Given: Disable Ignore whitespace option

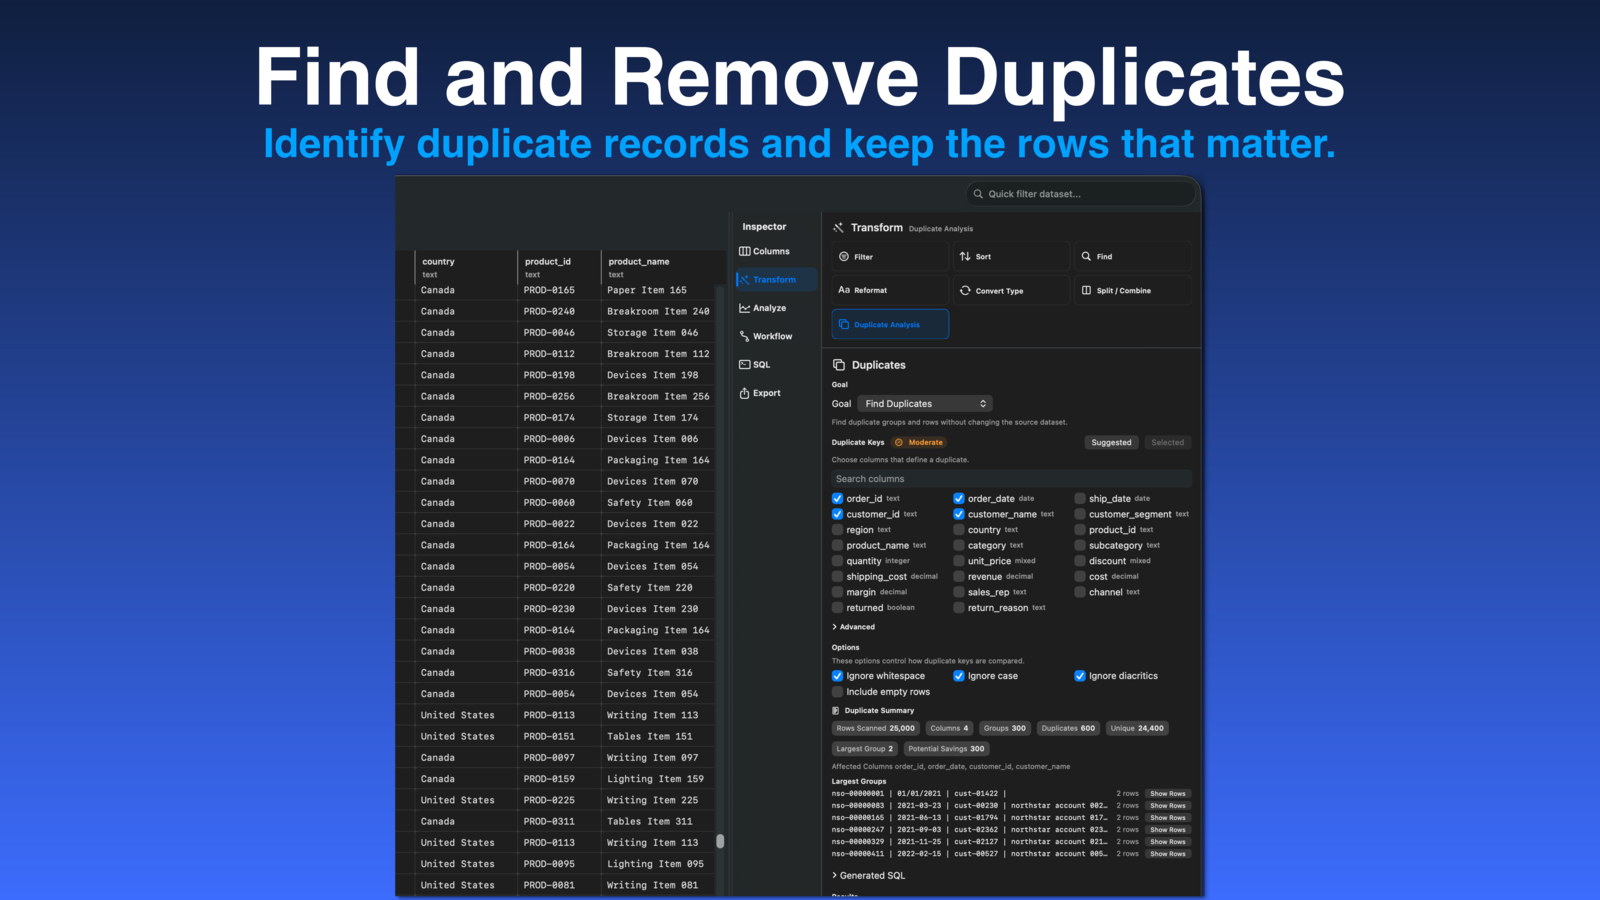Looking at the screenshot, I should [837, 676].
